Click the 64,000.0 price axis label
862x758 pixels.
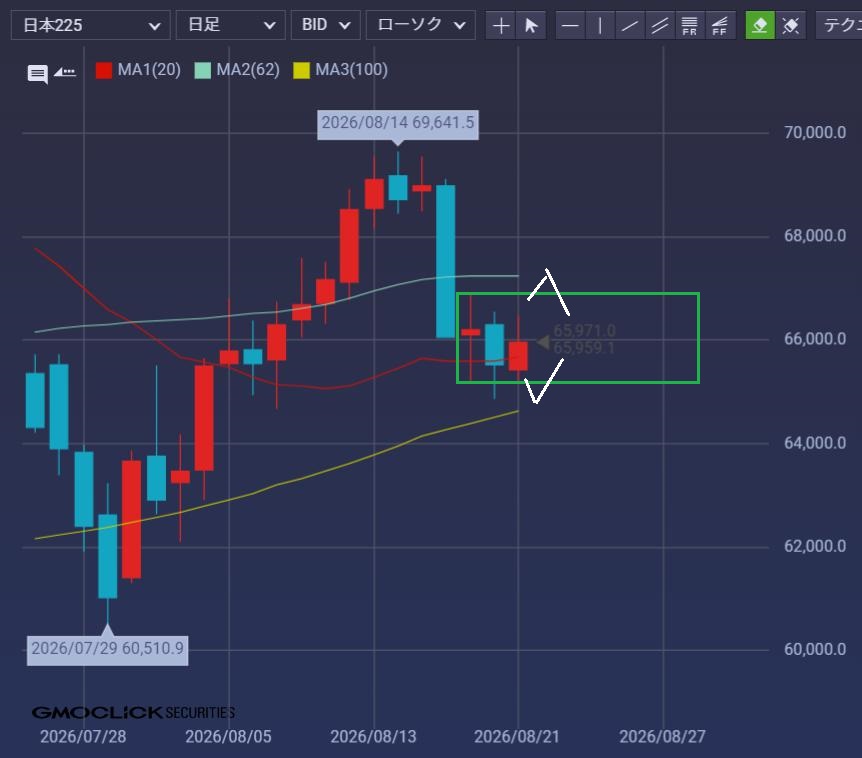(815, 443)
